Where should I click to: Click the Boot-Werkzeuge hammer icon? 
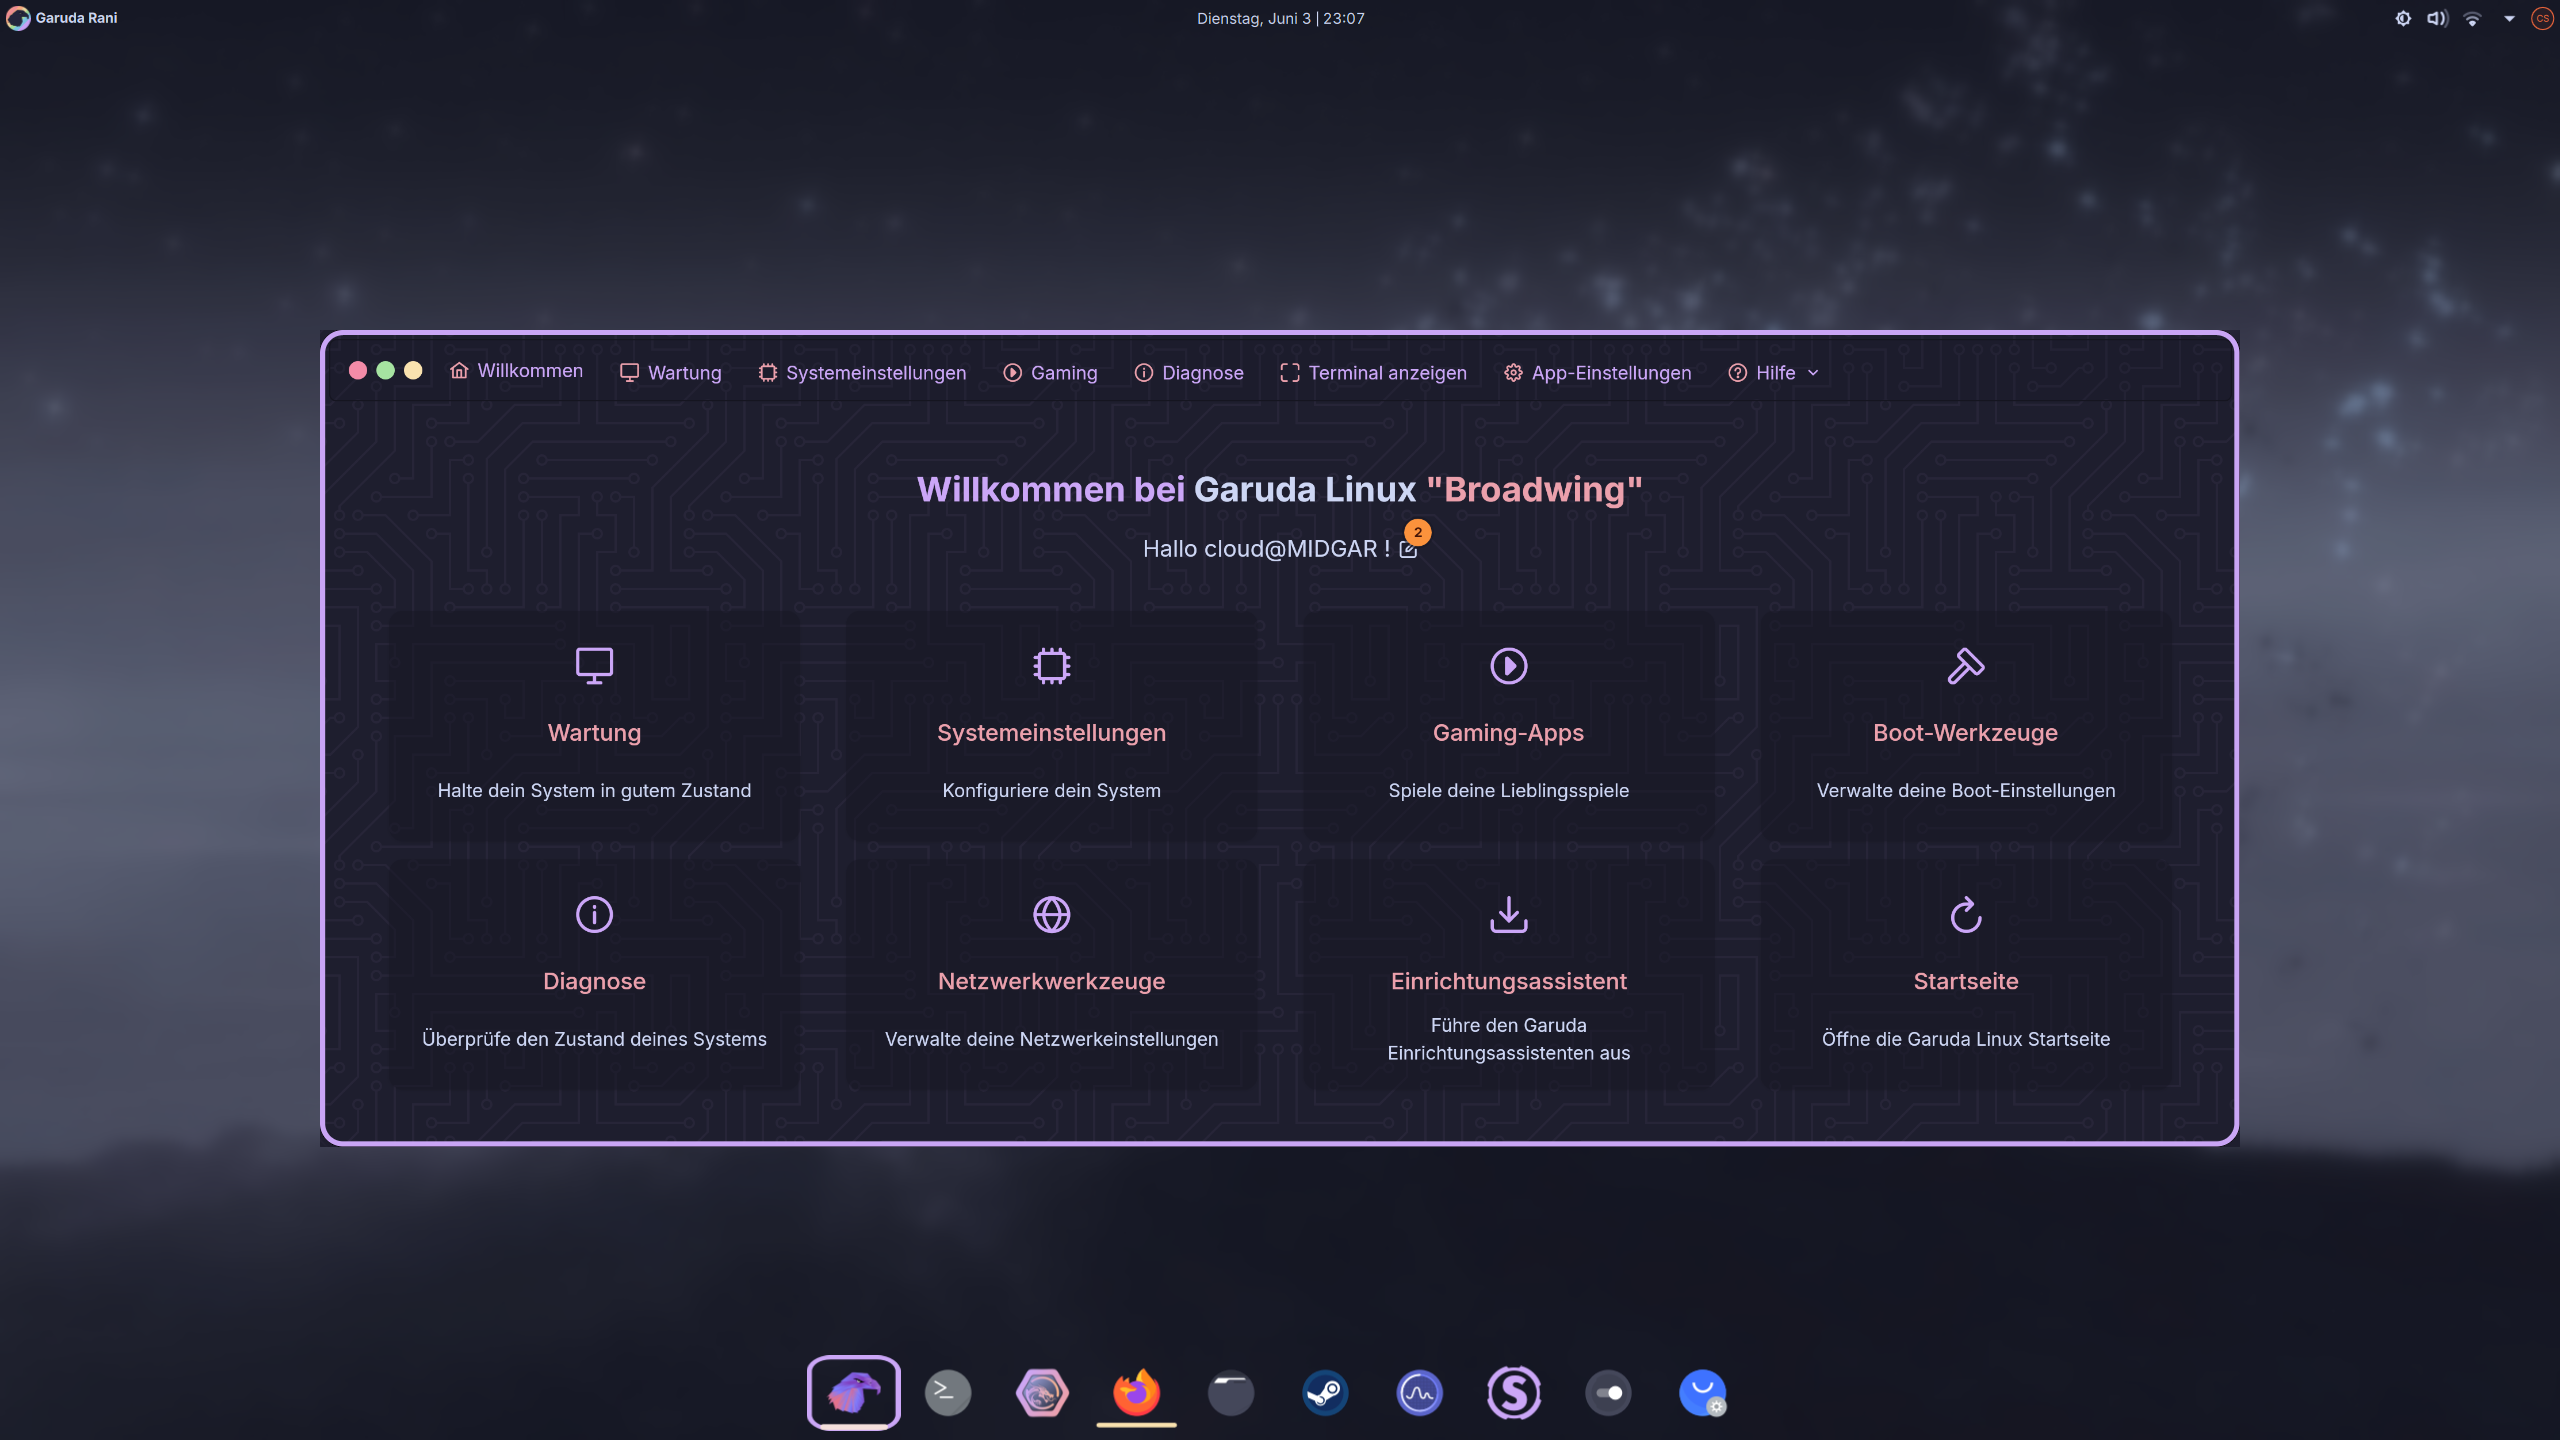[1965, 665]
